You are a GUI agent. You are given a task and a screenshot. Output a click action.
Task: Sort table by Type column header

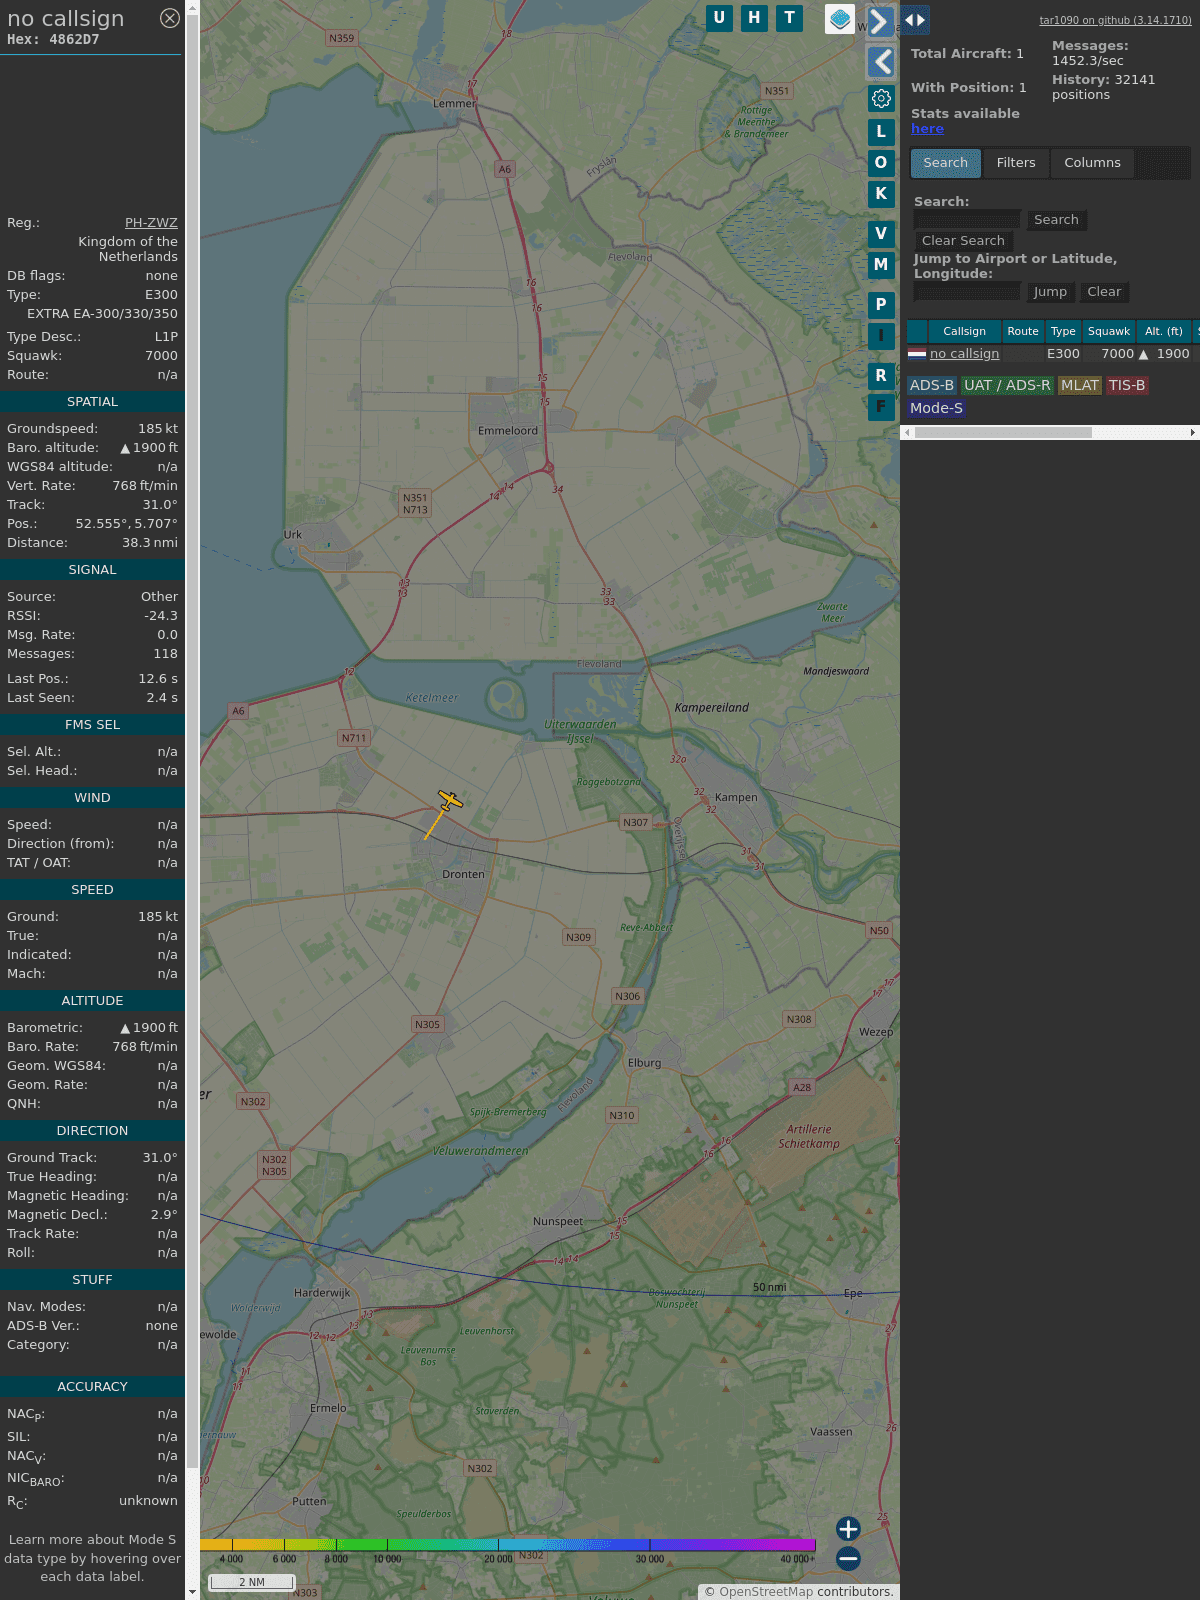pyautogui.click(x=1063, y=331)
